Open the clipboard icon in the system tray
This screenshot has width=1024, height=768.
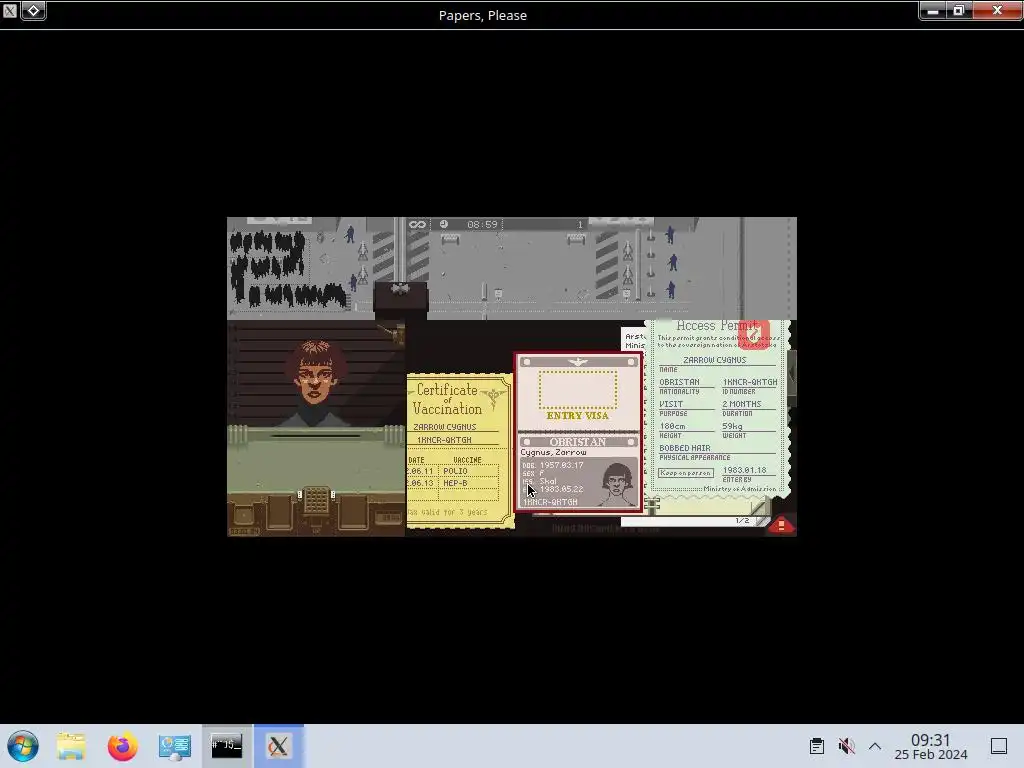coord(816,746)
